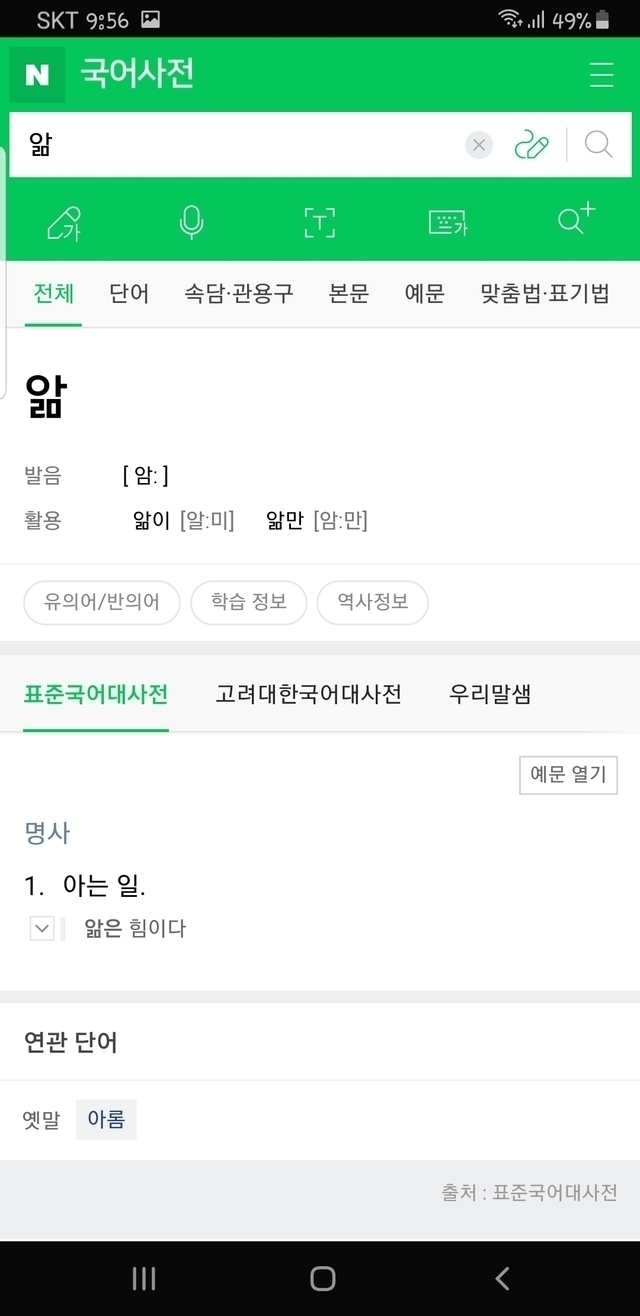The height and width of the screenshot is (1316, 640).
Task: Expand the example sentence chevron
Action: click(42, 929)
